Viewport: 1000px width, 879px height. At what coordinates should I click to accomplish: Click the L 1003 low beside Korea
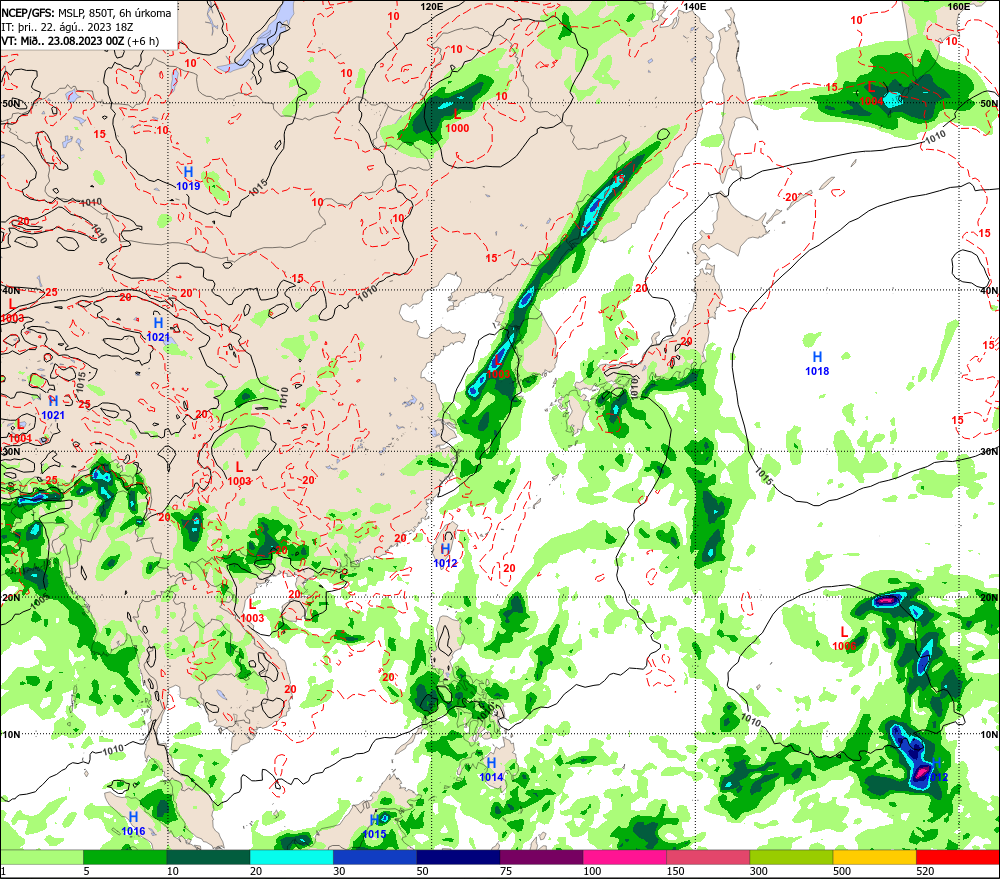click(x=498, y=367)
